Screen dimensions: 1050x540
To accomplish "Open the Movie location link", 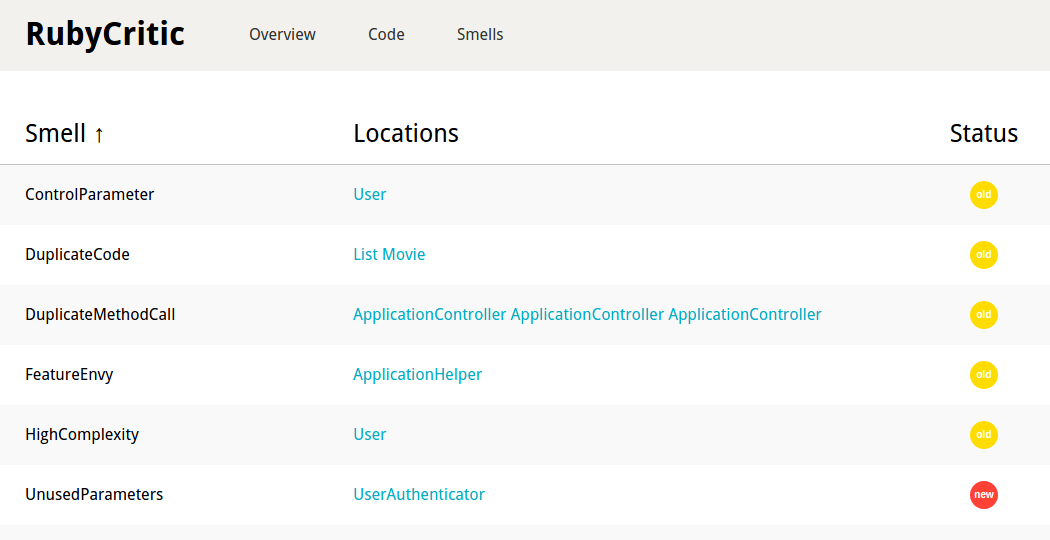I will 404,255.
